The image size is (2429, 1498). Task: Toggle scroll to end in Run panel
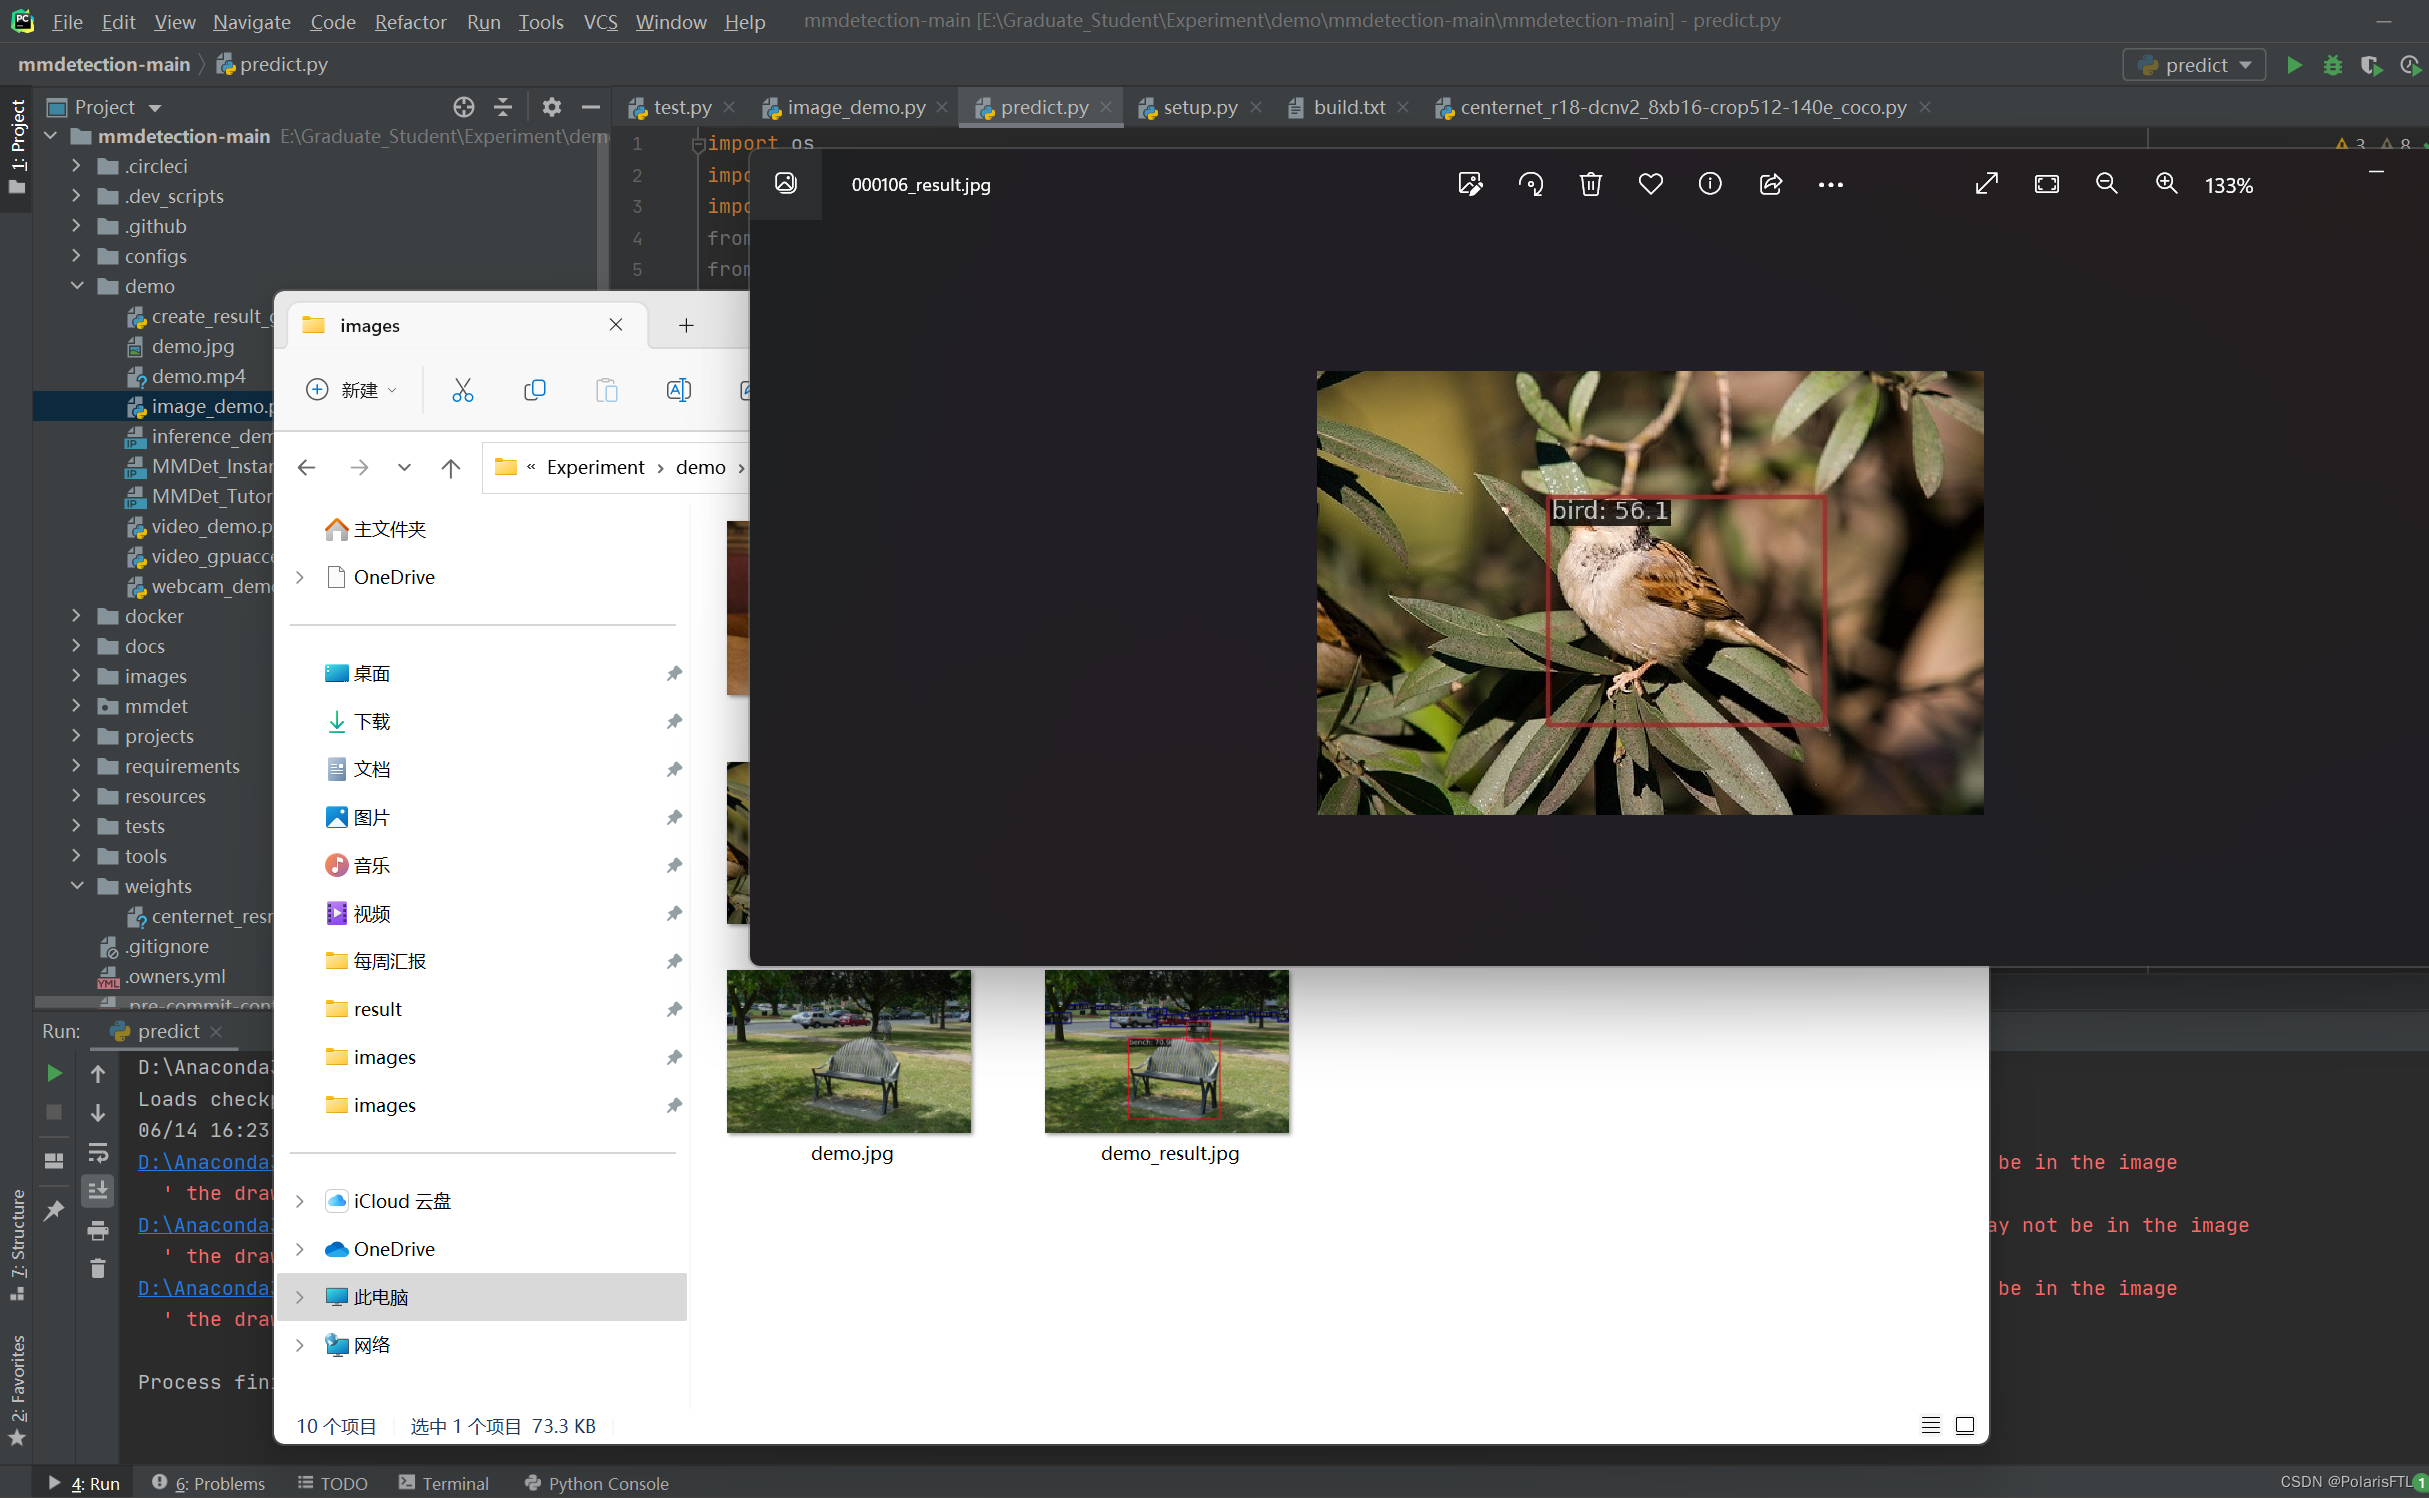pyautogui.click(x=98, y=1191)
